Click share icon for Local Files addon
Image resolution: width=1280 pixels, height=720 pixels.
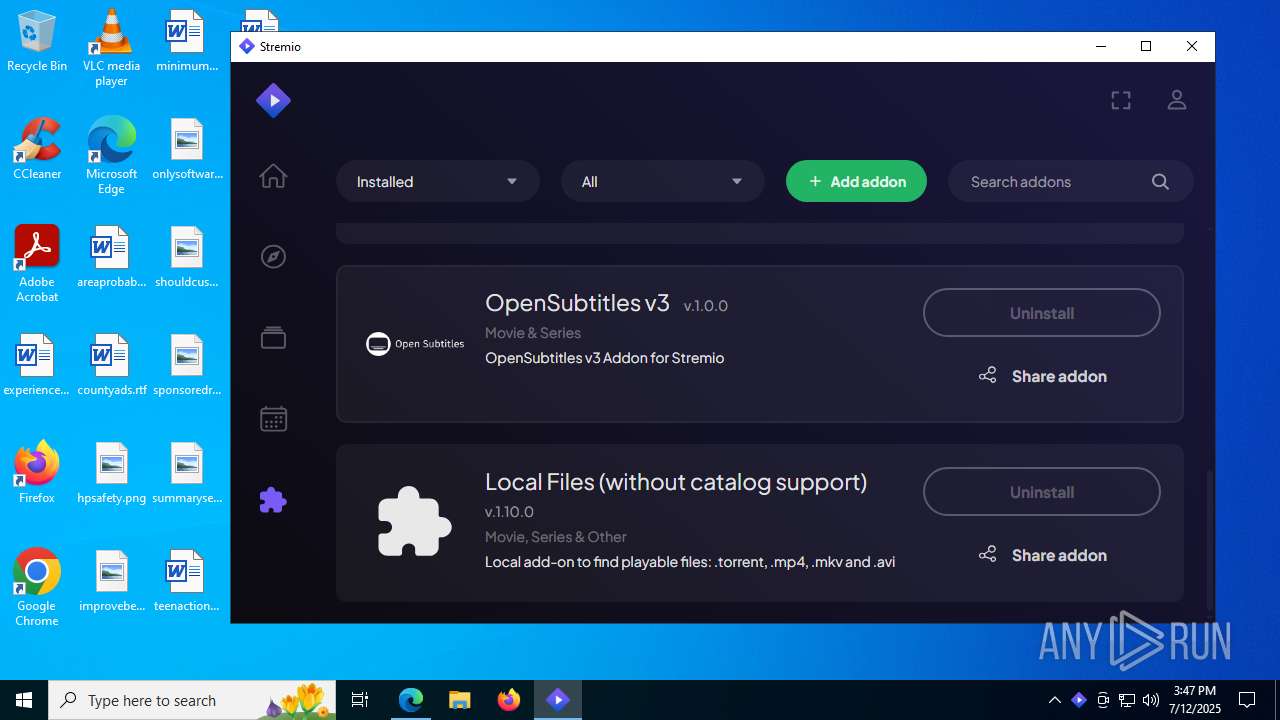(x=987, y=555)
